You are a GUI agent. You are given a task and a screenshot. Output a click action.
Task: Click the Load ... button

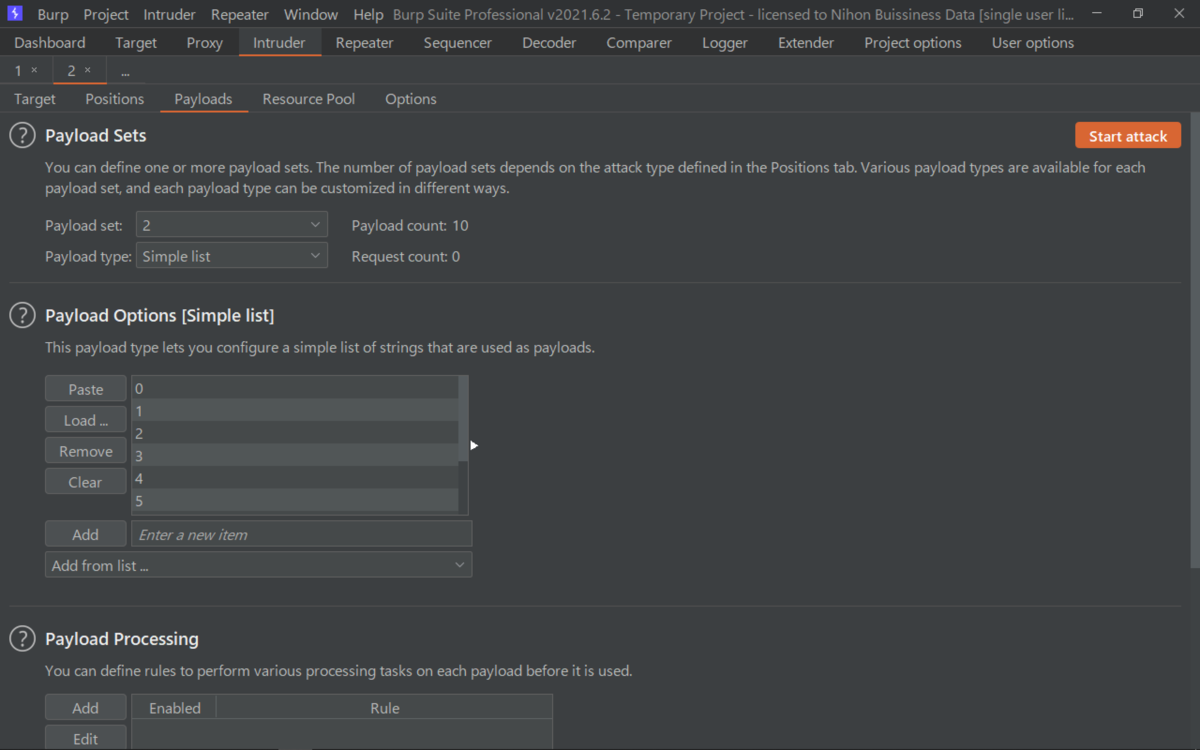tap(86, 420)
